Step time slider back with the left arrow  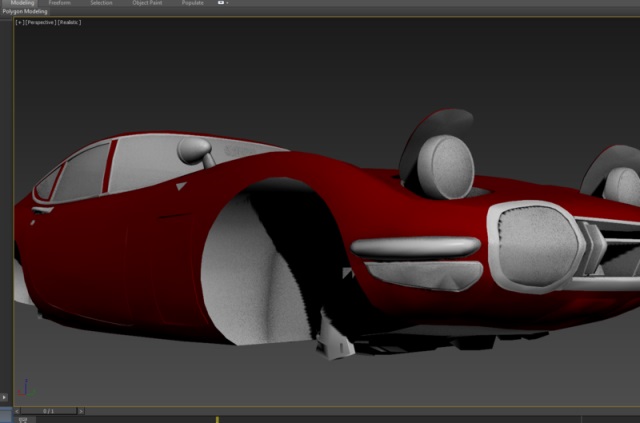[x=17, y=411]
